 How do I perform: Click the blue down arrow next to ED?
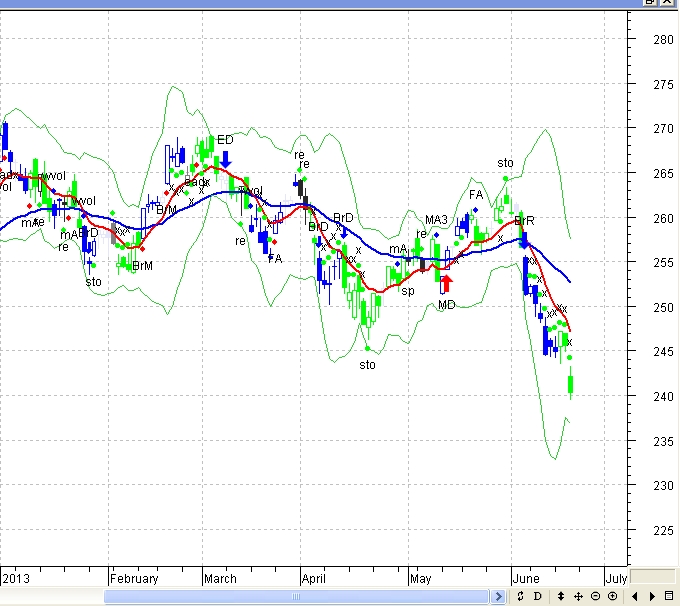tap(226, 160)
